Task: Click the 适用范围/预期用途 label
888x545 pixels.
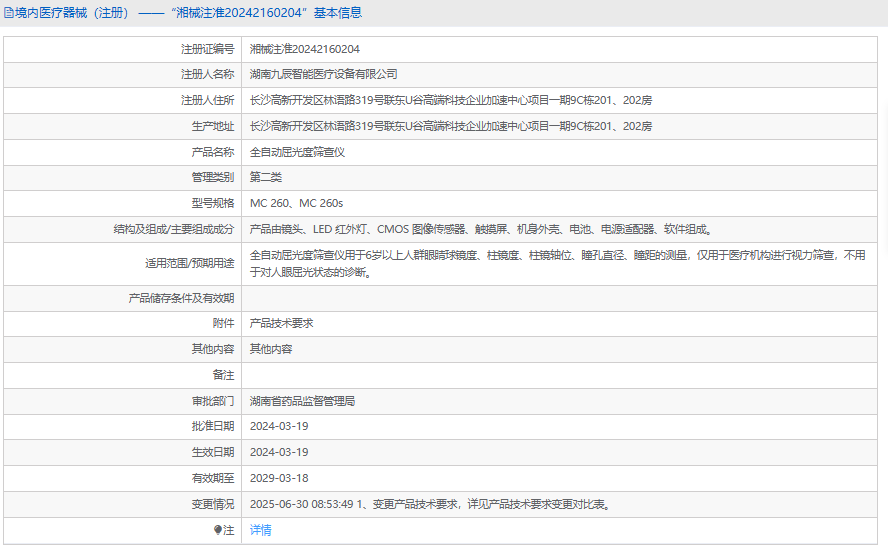Action: point(190,263)
